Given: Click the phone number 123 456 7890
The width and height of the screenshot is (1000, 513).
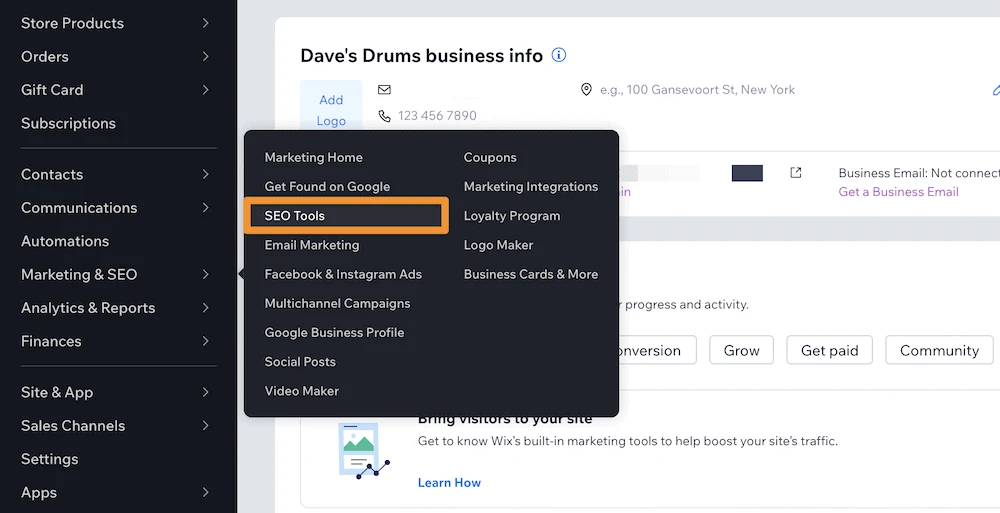Looking at the screenshot, I should click(x=437, y=115).
